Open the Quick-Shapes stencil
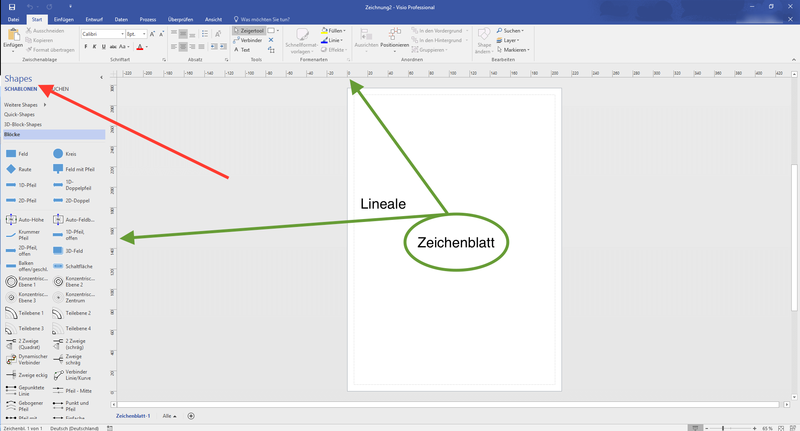The image size is (800, 431). click(22, 114)
